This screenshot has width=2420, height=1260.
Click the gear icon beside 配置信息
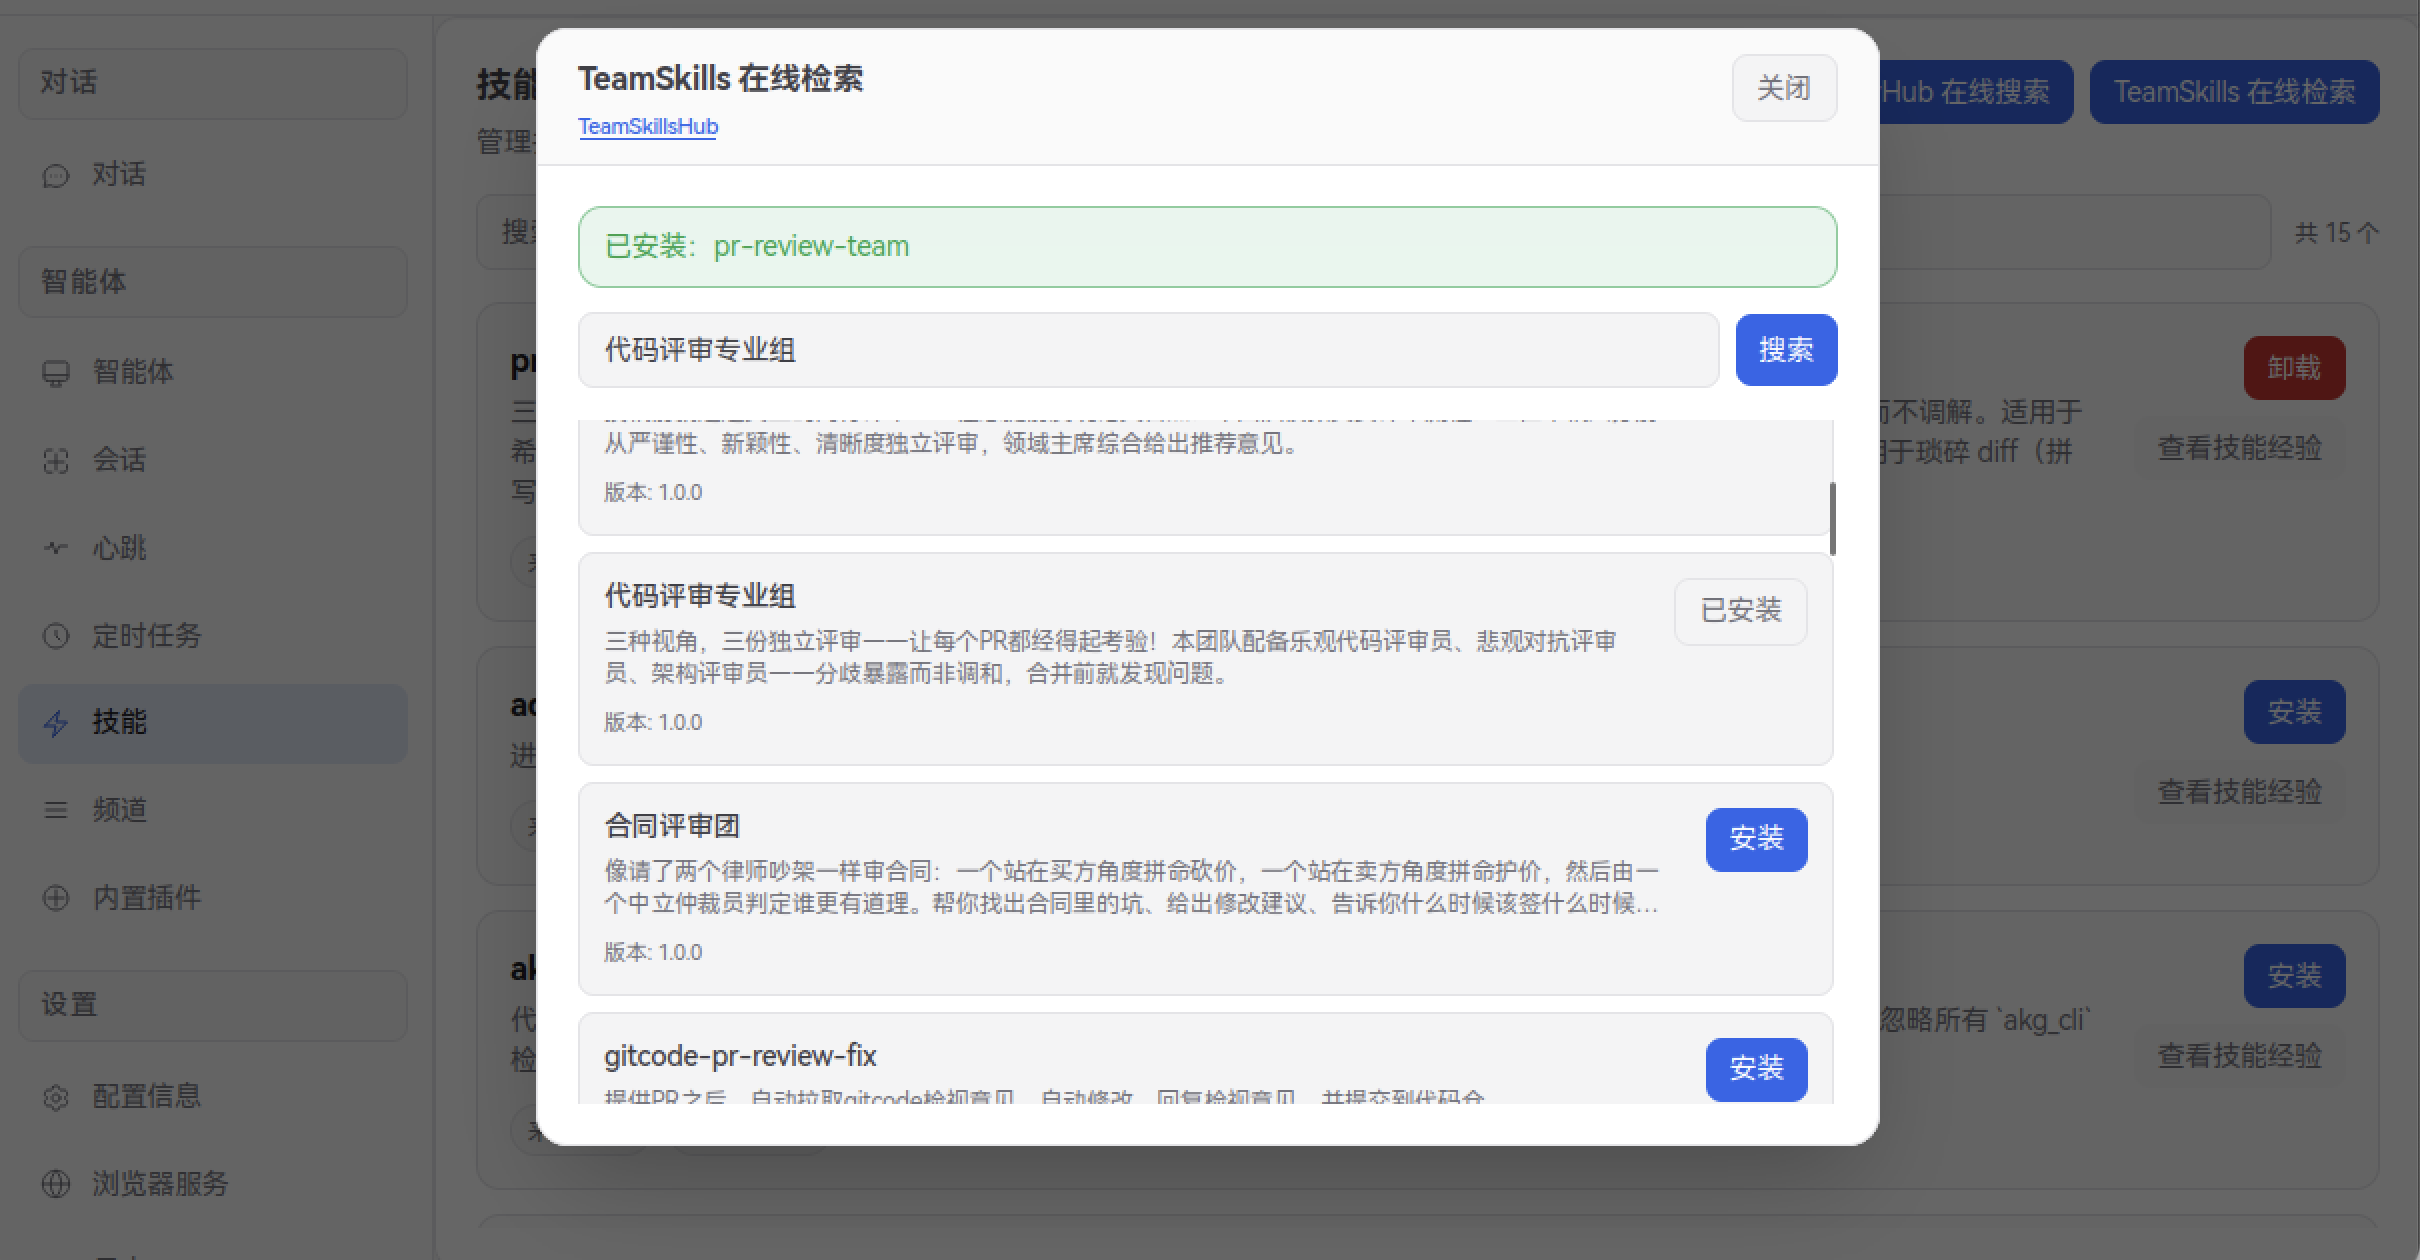pyautogui.click(x=56, y=1097)
